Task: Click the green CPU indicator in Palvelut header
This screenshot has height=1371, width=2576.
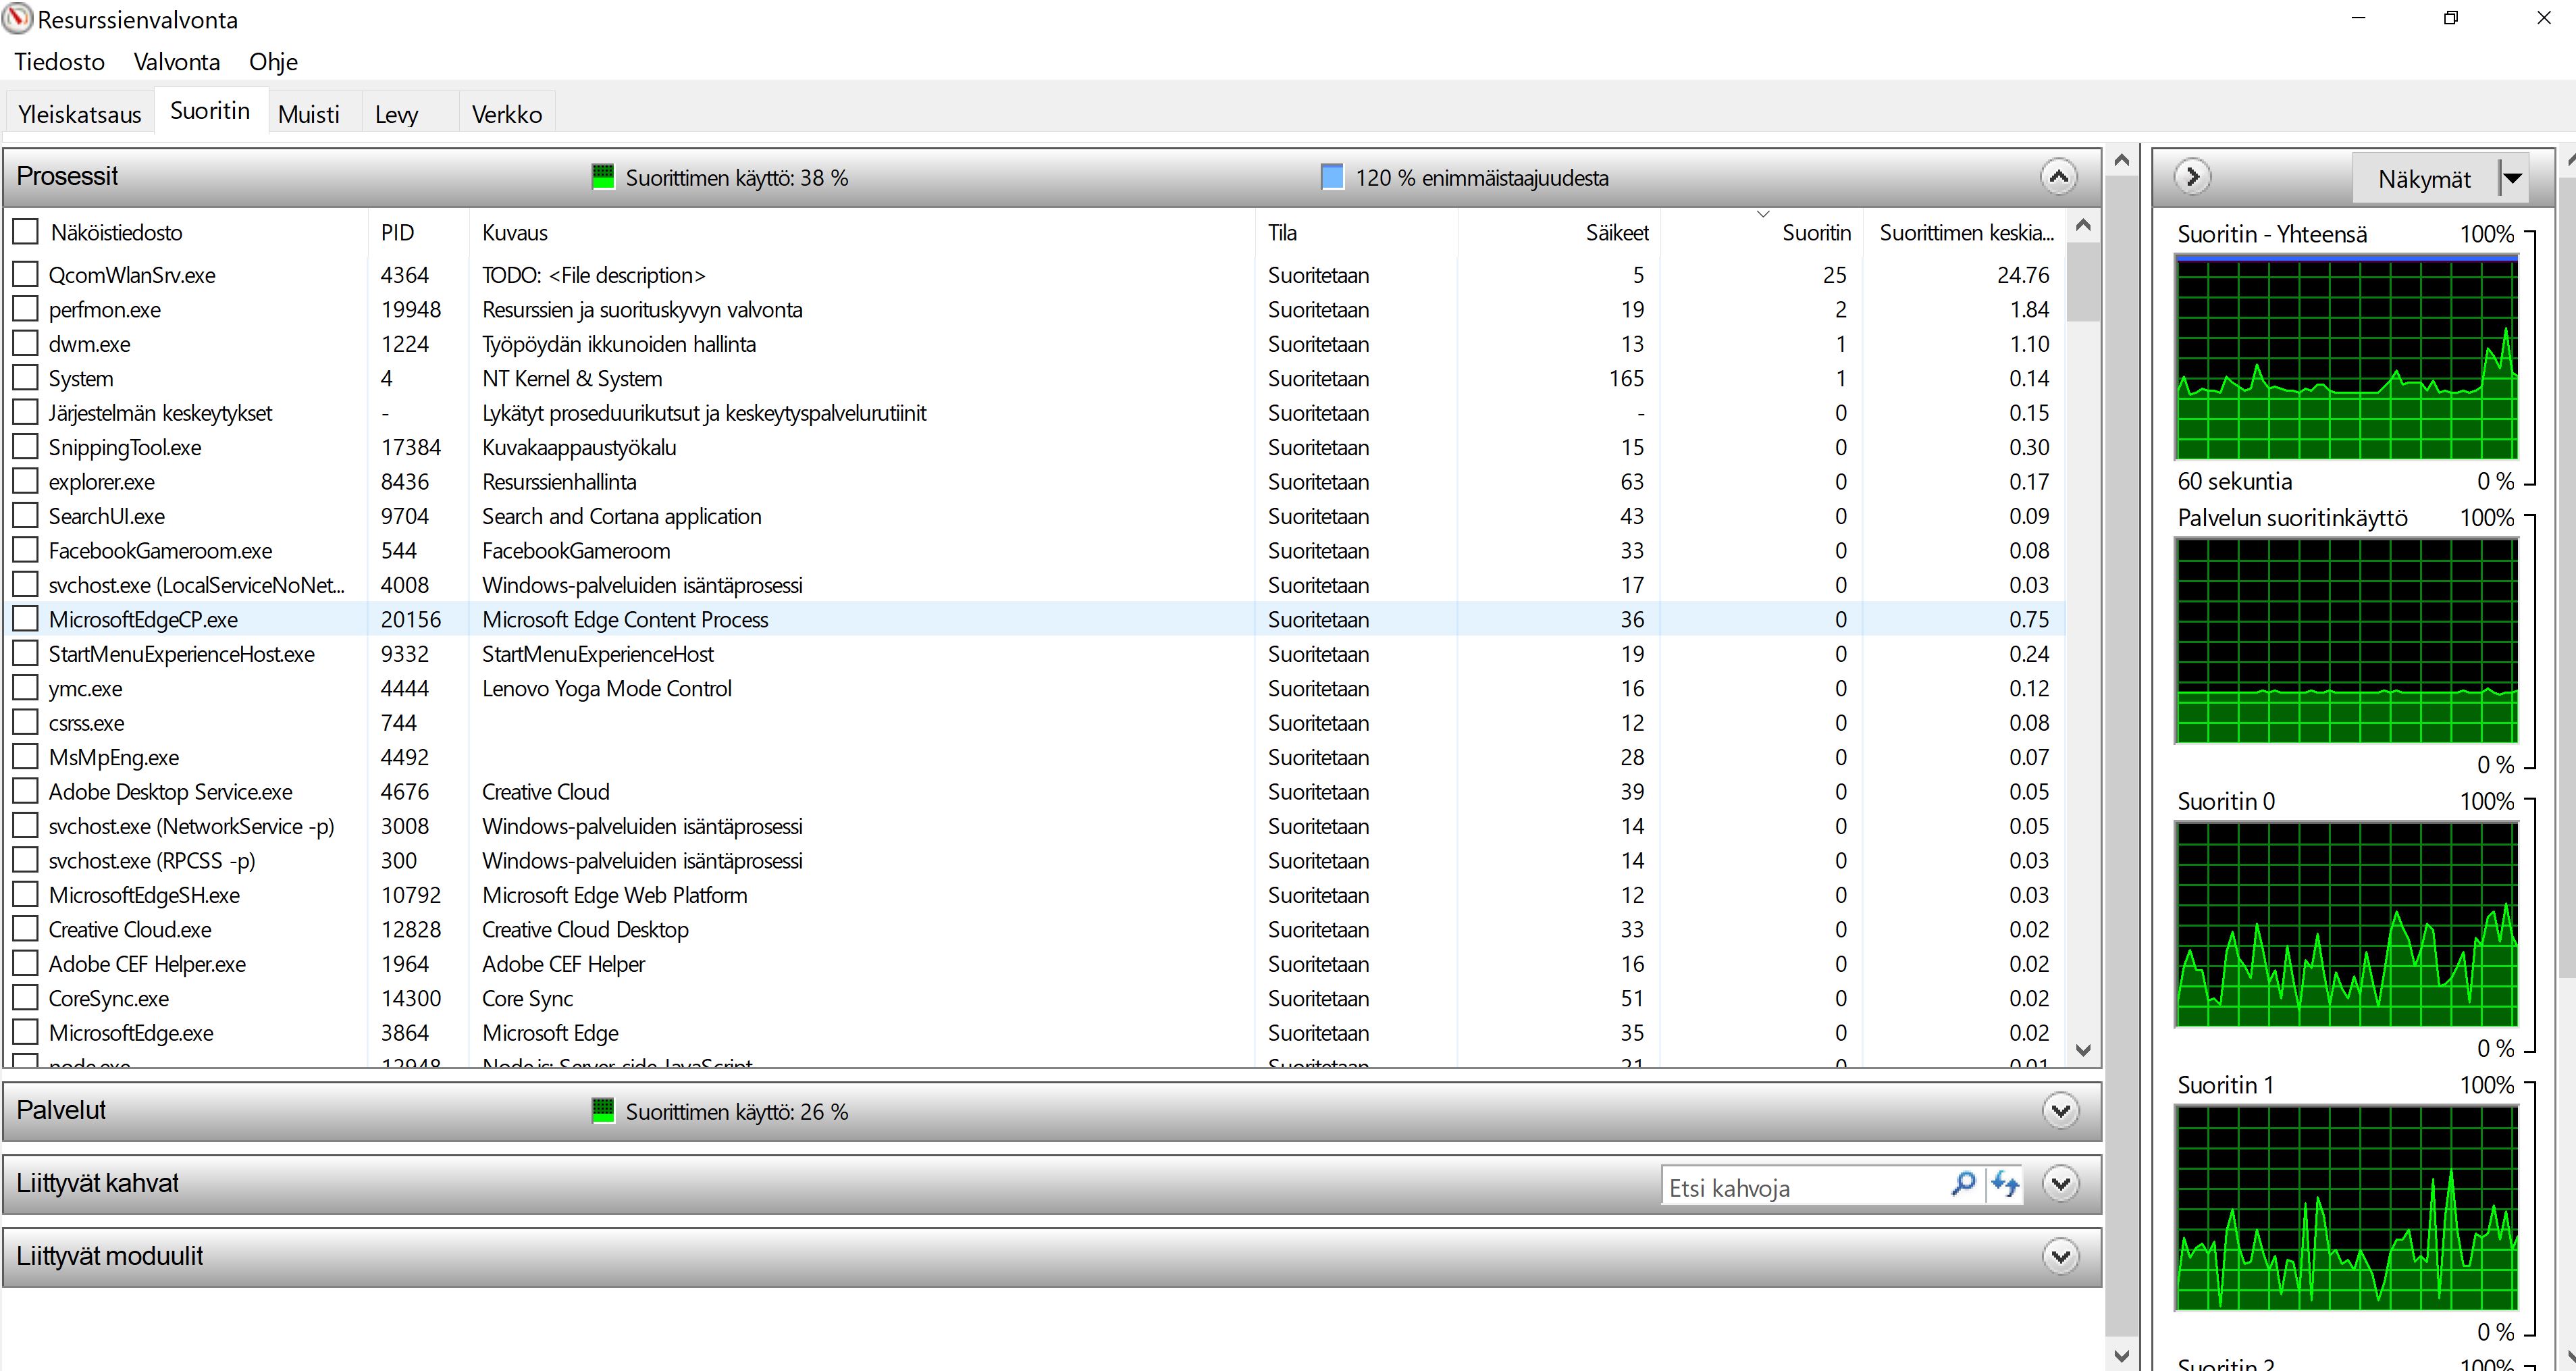Action: 603,1110
